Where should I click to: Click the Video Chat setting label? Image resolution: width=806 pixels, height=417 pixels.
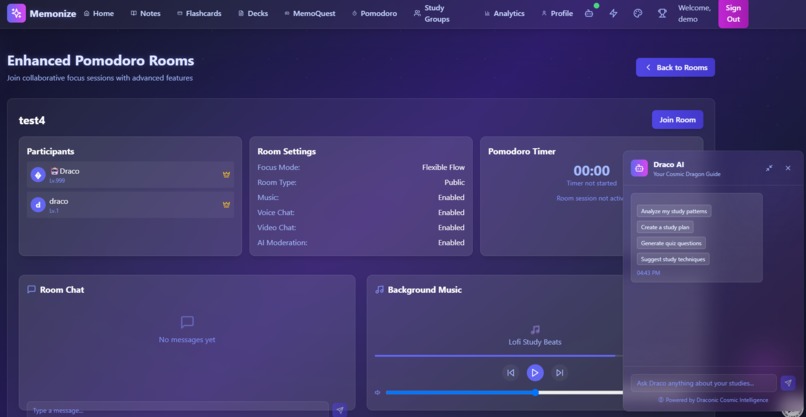277,227
